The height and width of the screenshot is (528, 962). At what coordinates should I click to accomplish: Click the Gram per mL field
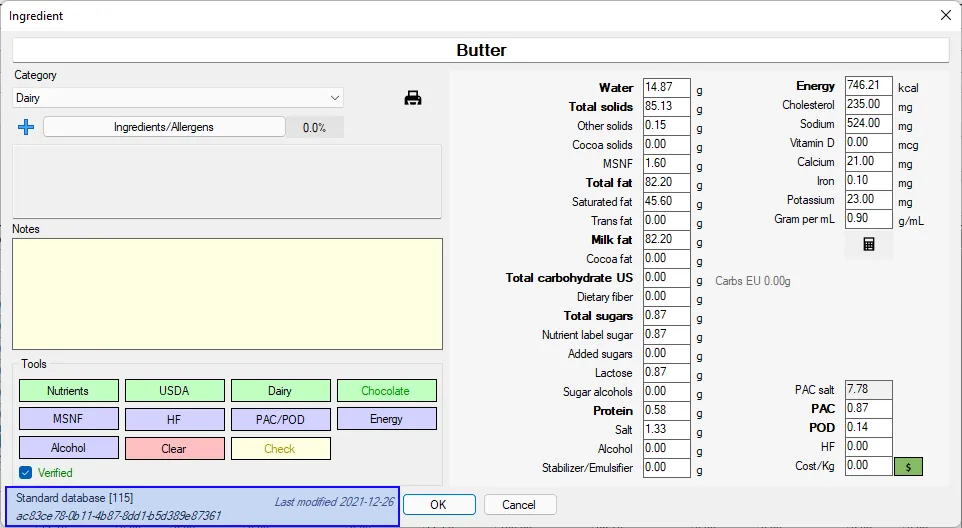click(868, 219)
